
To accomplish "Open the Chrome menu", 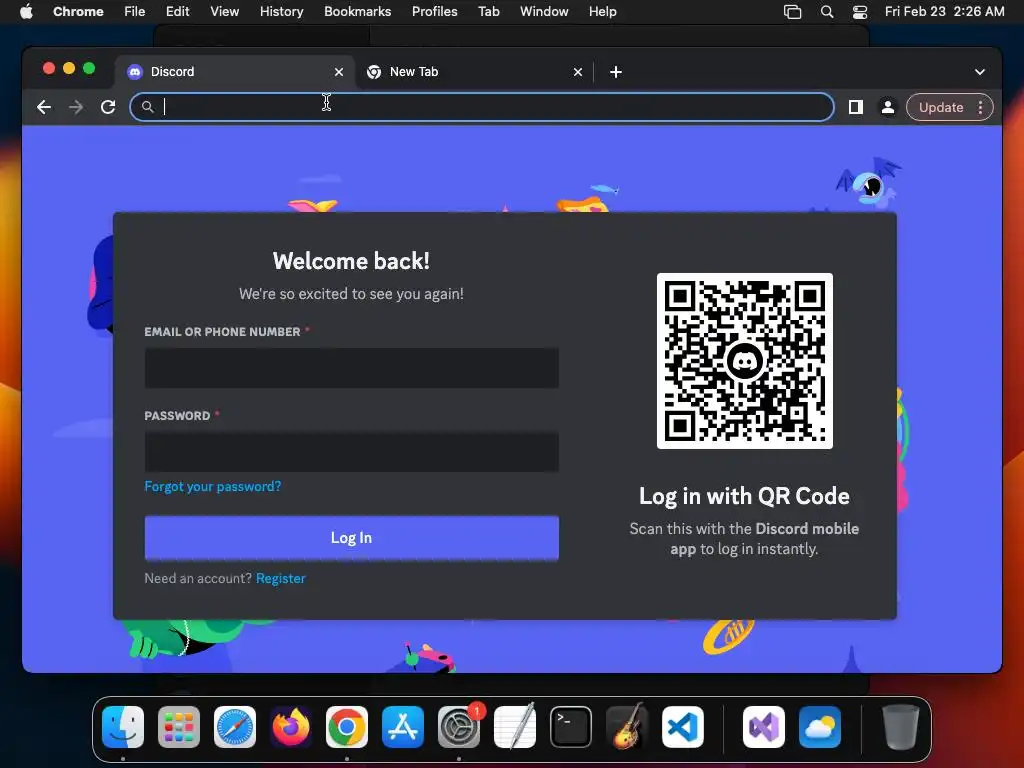I will coord(78,12).
